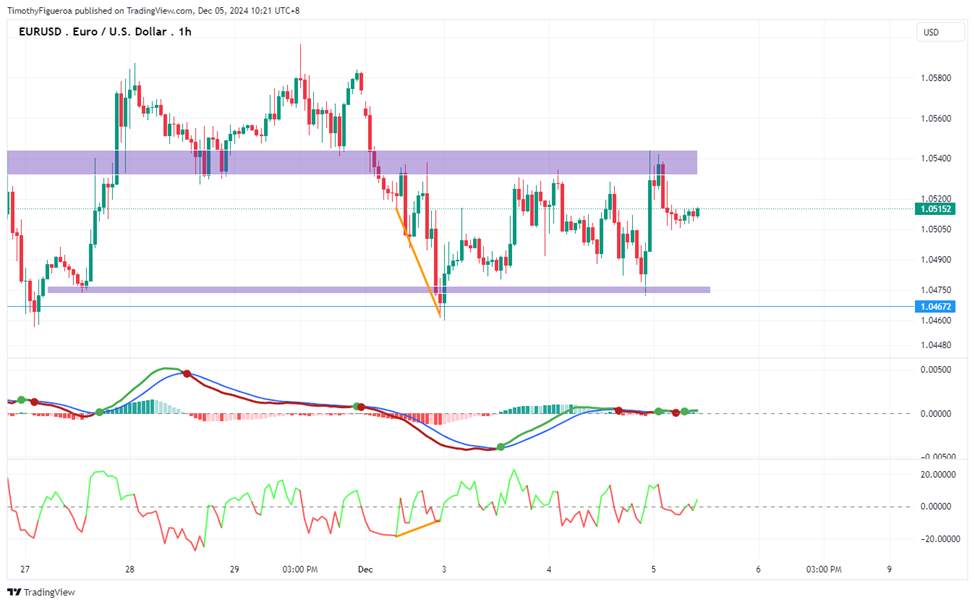Image resolution: width=975 pixels, height=605 pixels.
Task: Select the thin lower purple support zone
Action: pos(379,290)
